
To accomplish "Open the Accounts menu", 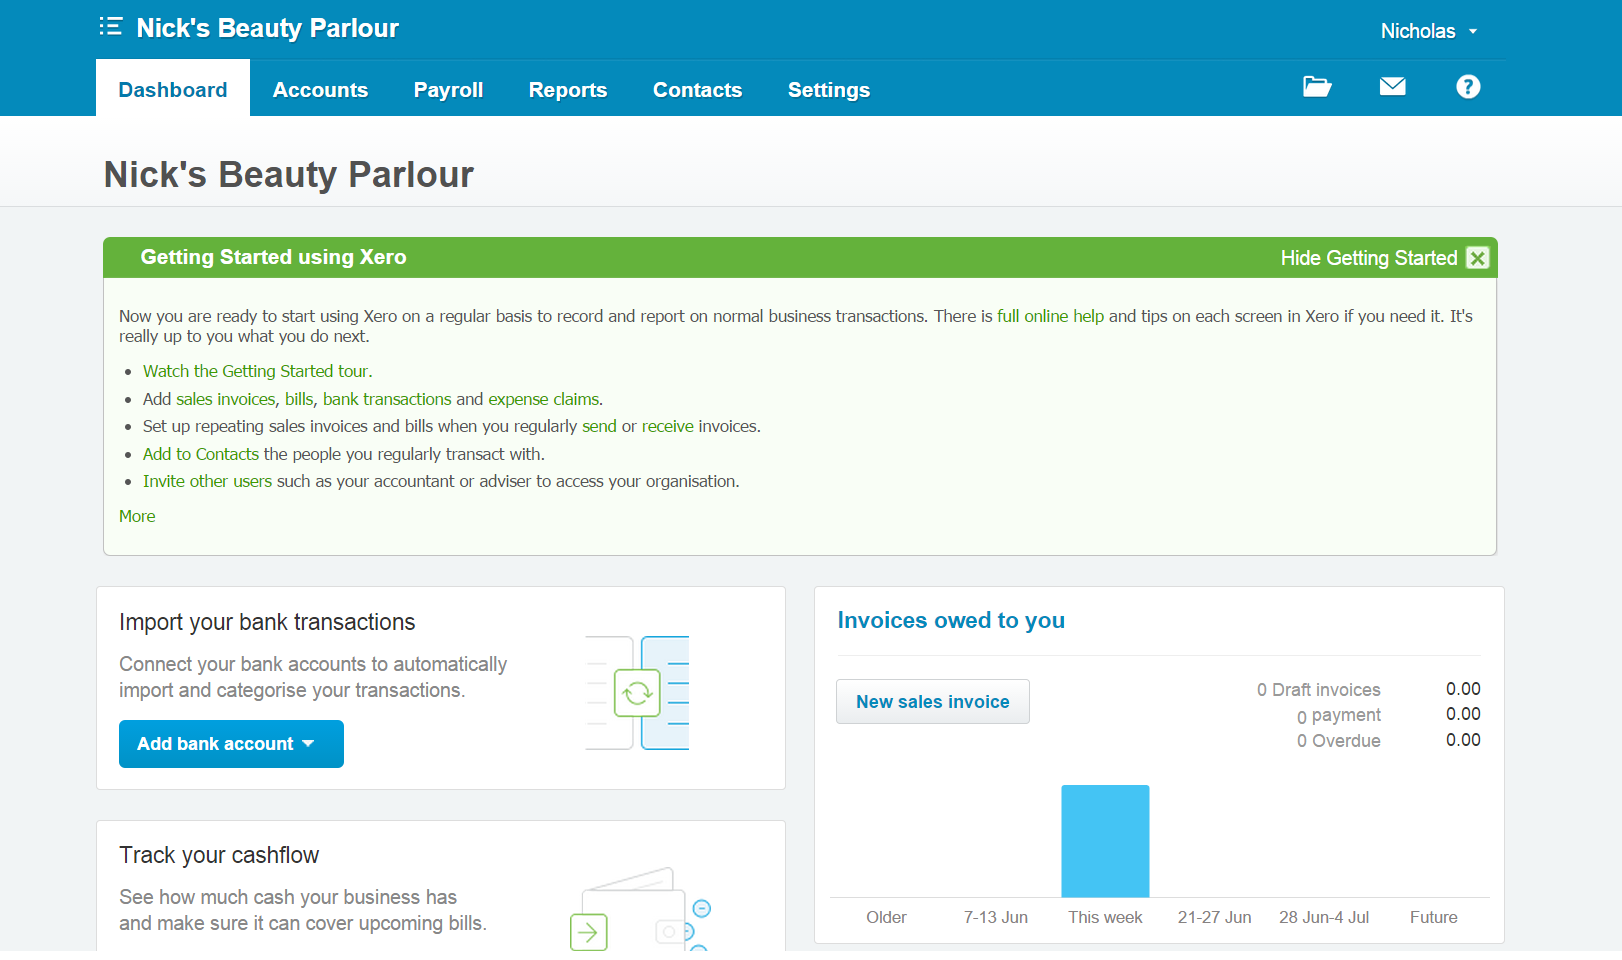I will point(320,90).
